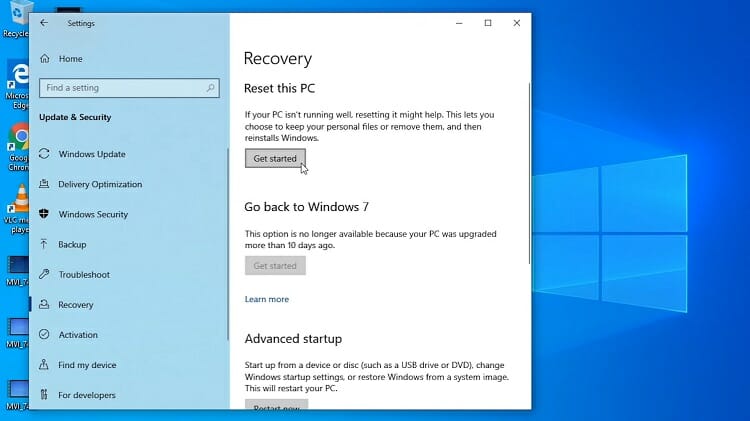Select the Google Chrome desktop icon
This screenshot has width=750, height=421.
17,147
